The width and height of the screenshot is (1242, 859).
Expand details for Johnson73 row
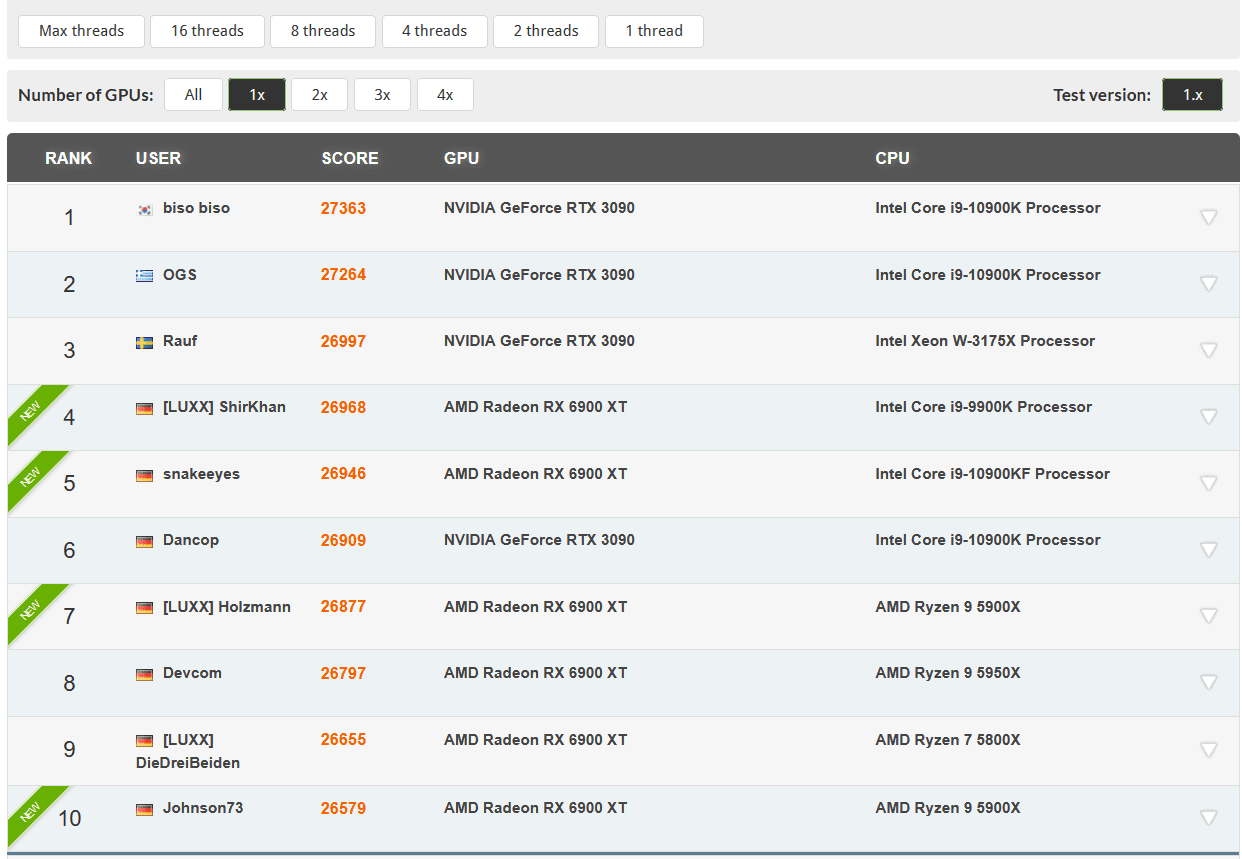coord(1208,818)
